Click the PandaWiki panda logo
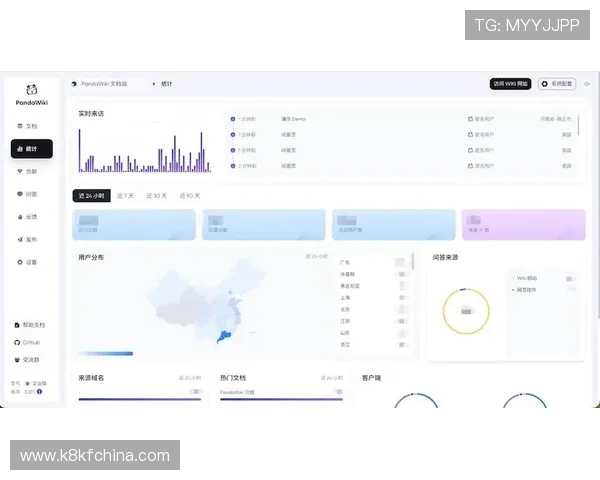This screenshot has width=600, height=480. point(32,90)
